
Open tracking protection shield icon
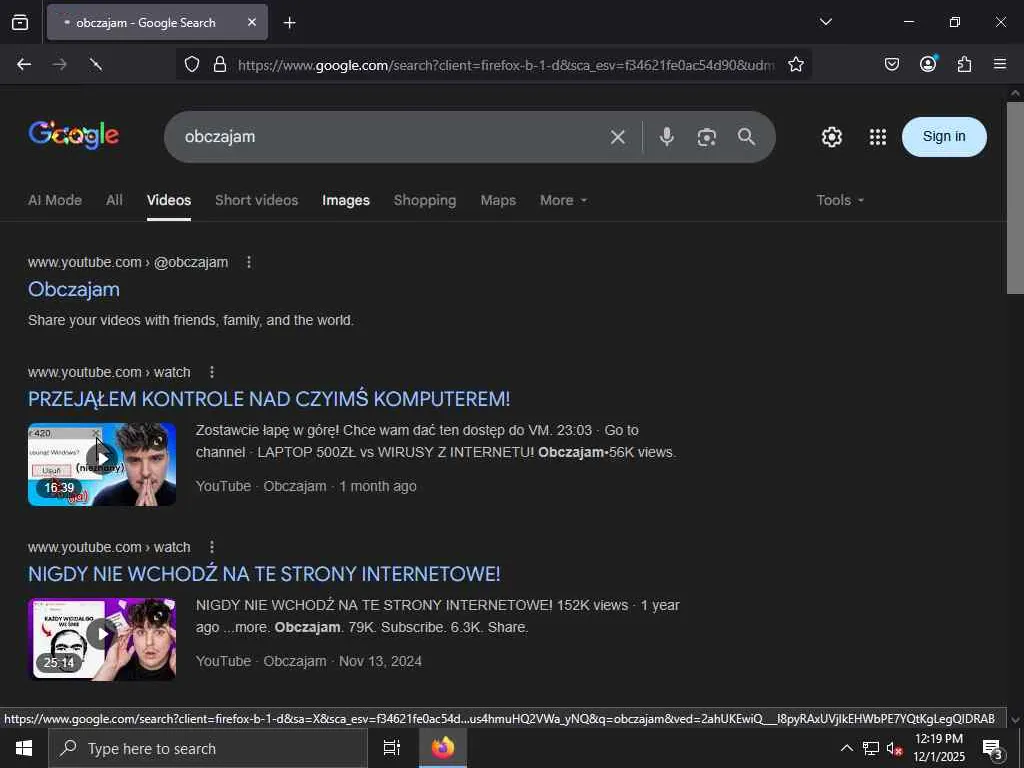click(x=191, y=64)
